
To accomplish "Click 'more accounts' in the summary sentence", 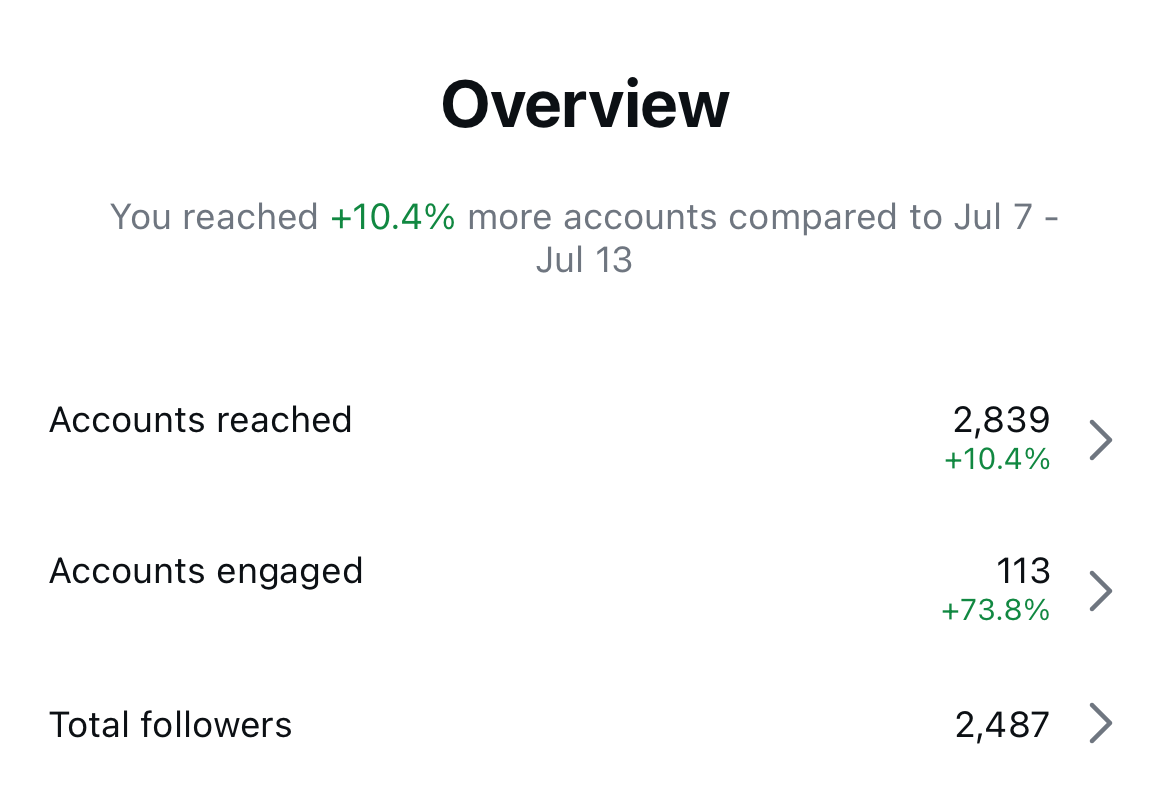I will [591, 217].
